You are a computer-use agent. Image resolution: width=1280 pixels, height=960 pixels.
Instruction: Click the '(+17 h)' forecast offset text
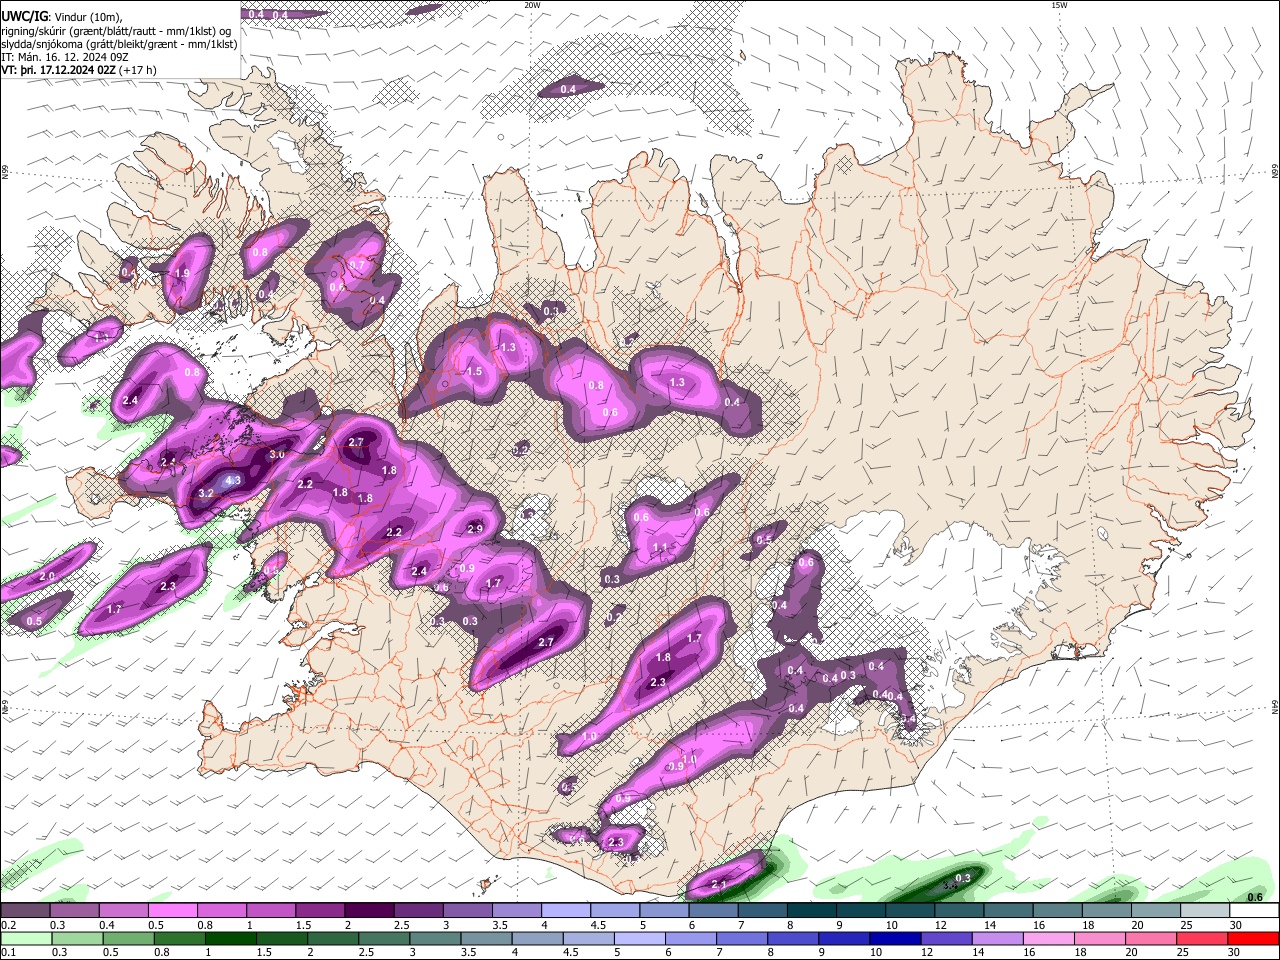139,71
